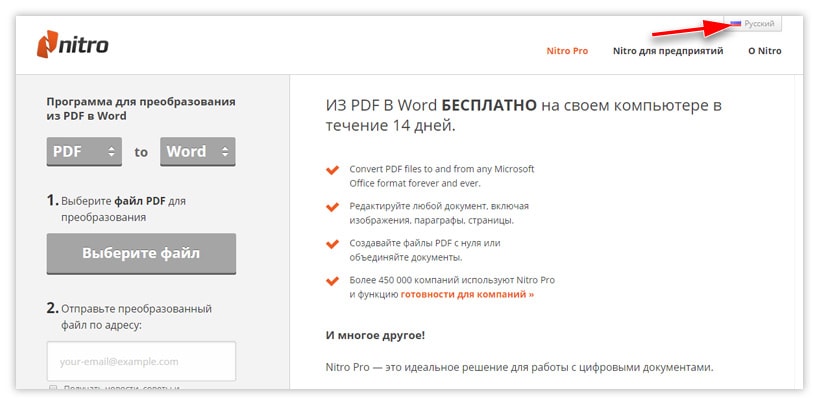This screenshot has width=820, height=402.
Task: Open the Русский language selector
Action: (753, 24)
